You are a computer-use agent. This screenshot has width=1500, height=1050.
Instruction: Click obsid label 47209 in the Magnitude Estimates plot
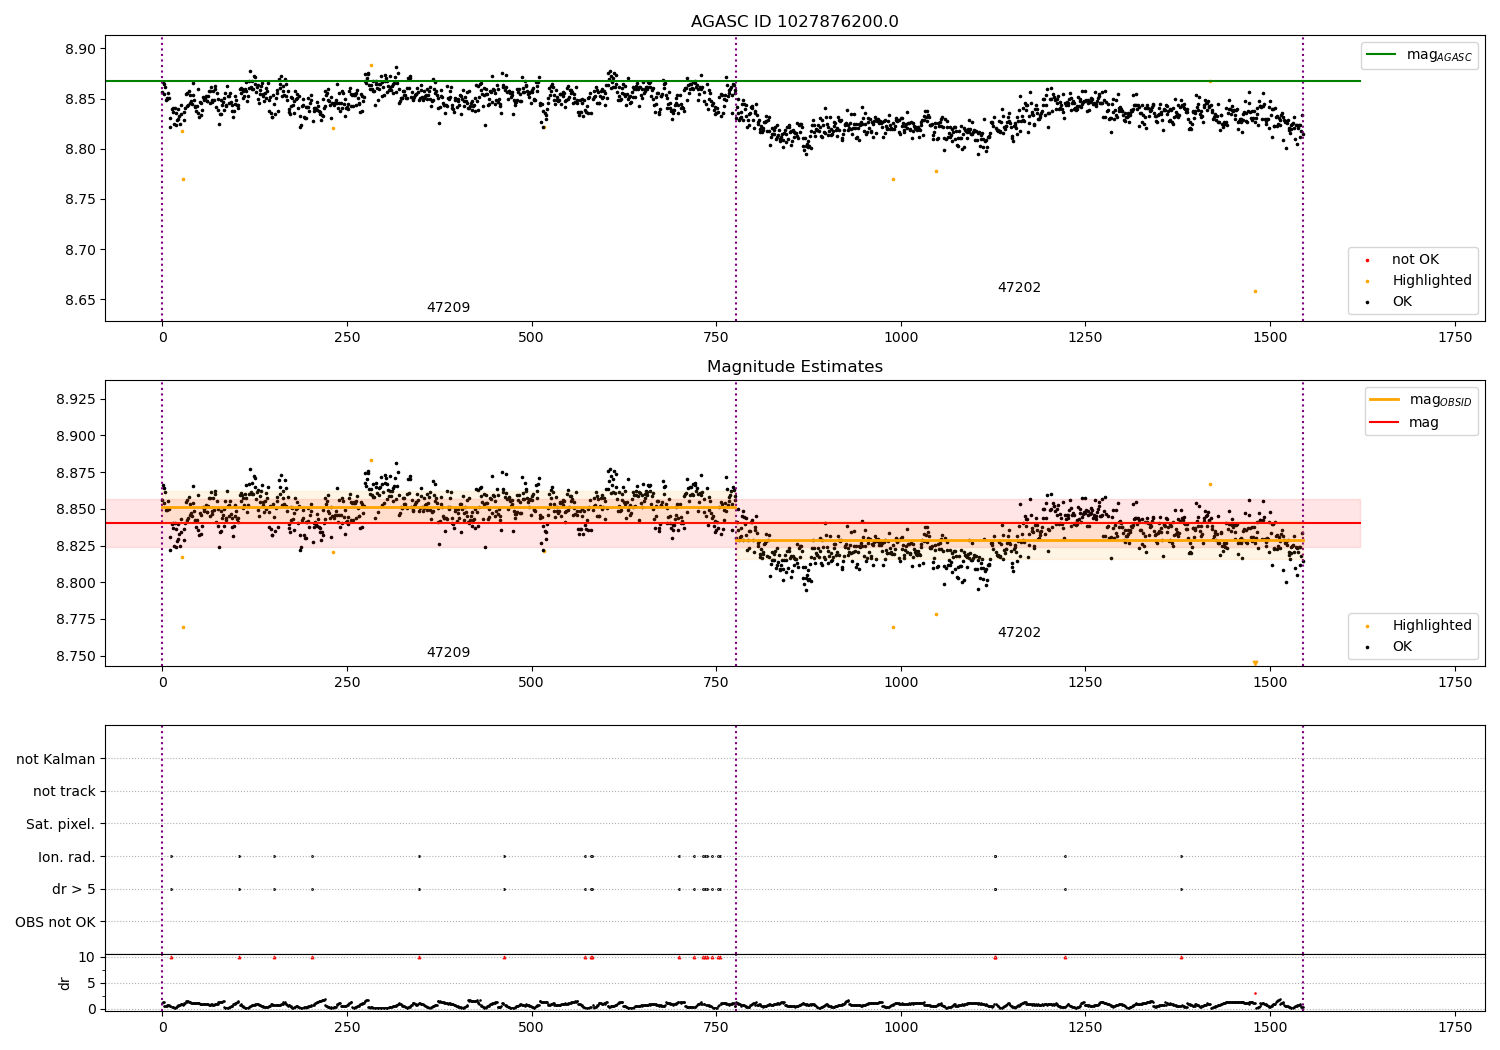pos(448,653)
